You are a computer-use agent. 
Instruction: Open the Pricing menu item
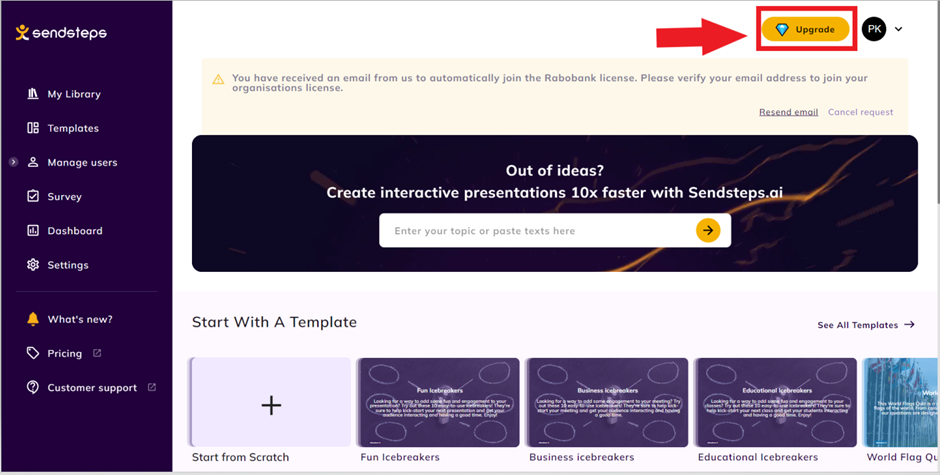coord(65,353)
